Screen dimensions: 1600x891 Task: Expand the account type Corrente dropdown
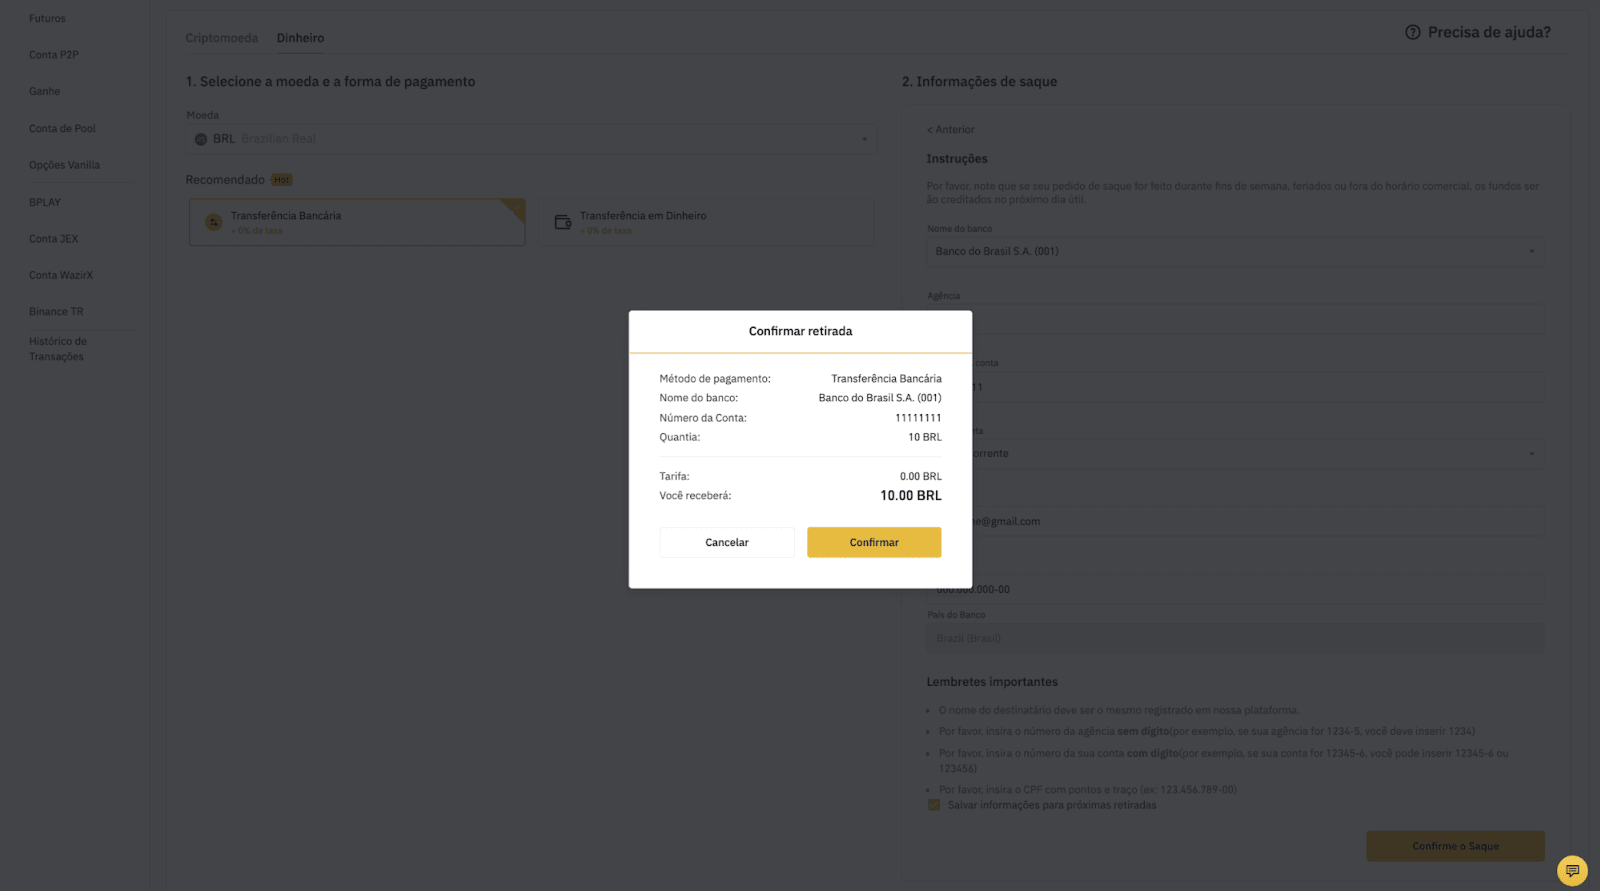tap(1235, 453)
